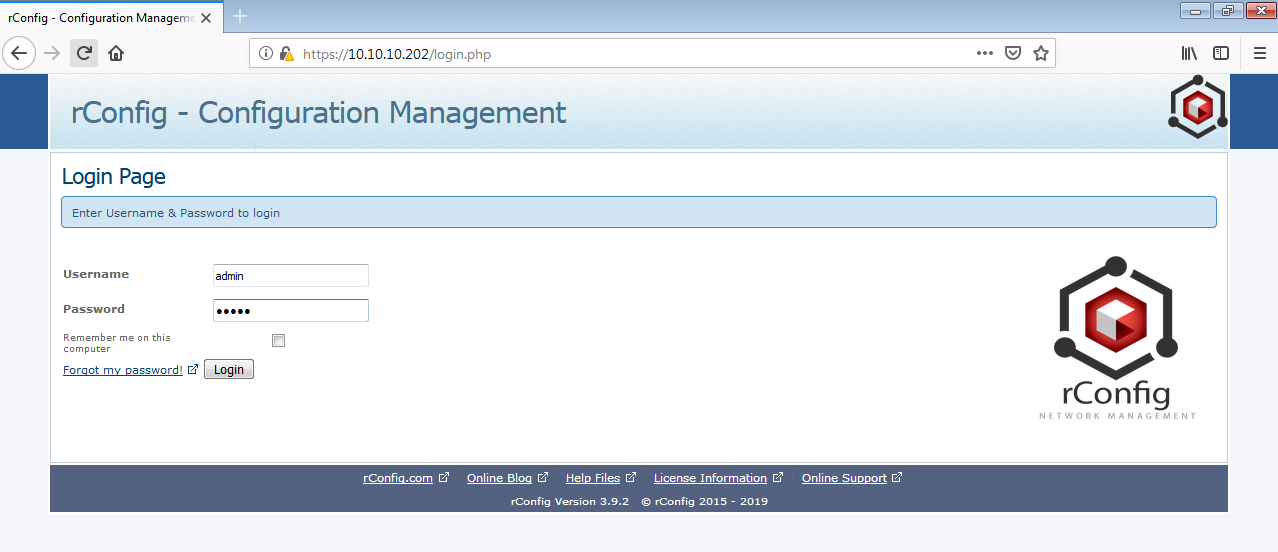
Task: Close the rConfig browser tab
Action: tap(206, 18)
